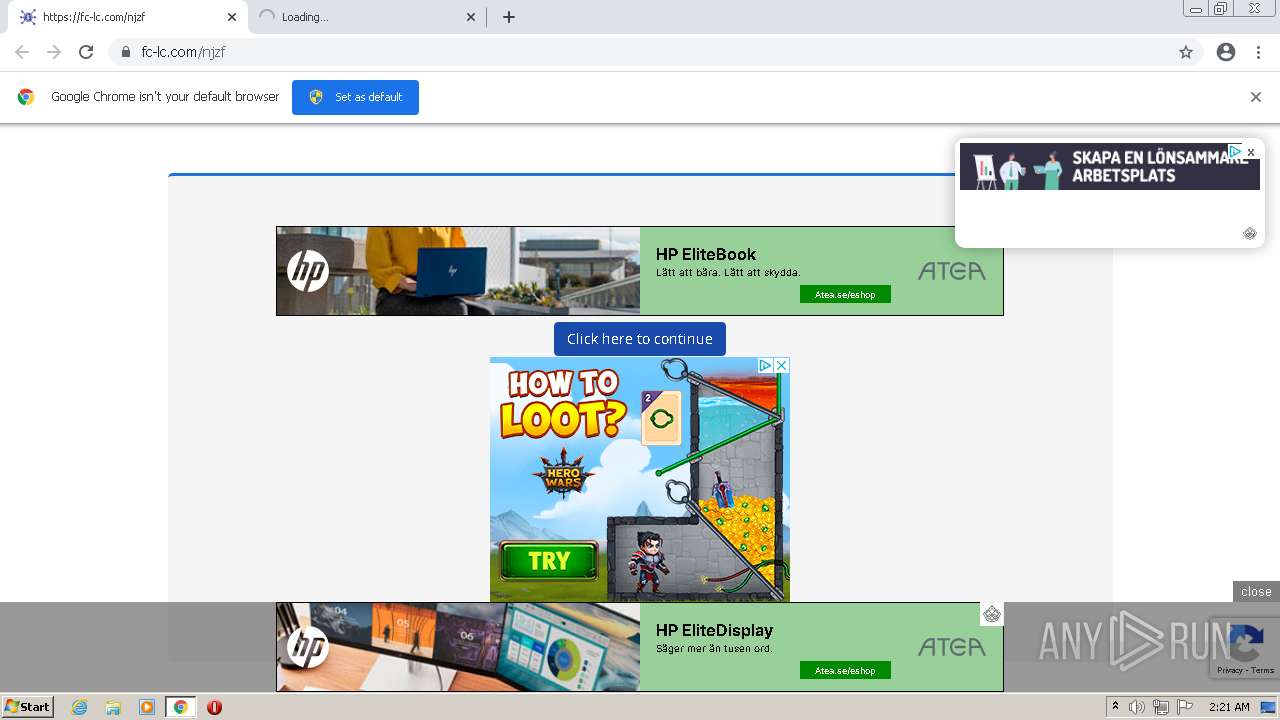Click the Atea.se/eshop button on the HP EliteBook ad
This screenshot has height=720, width=1280.
tap(845, 294)
